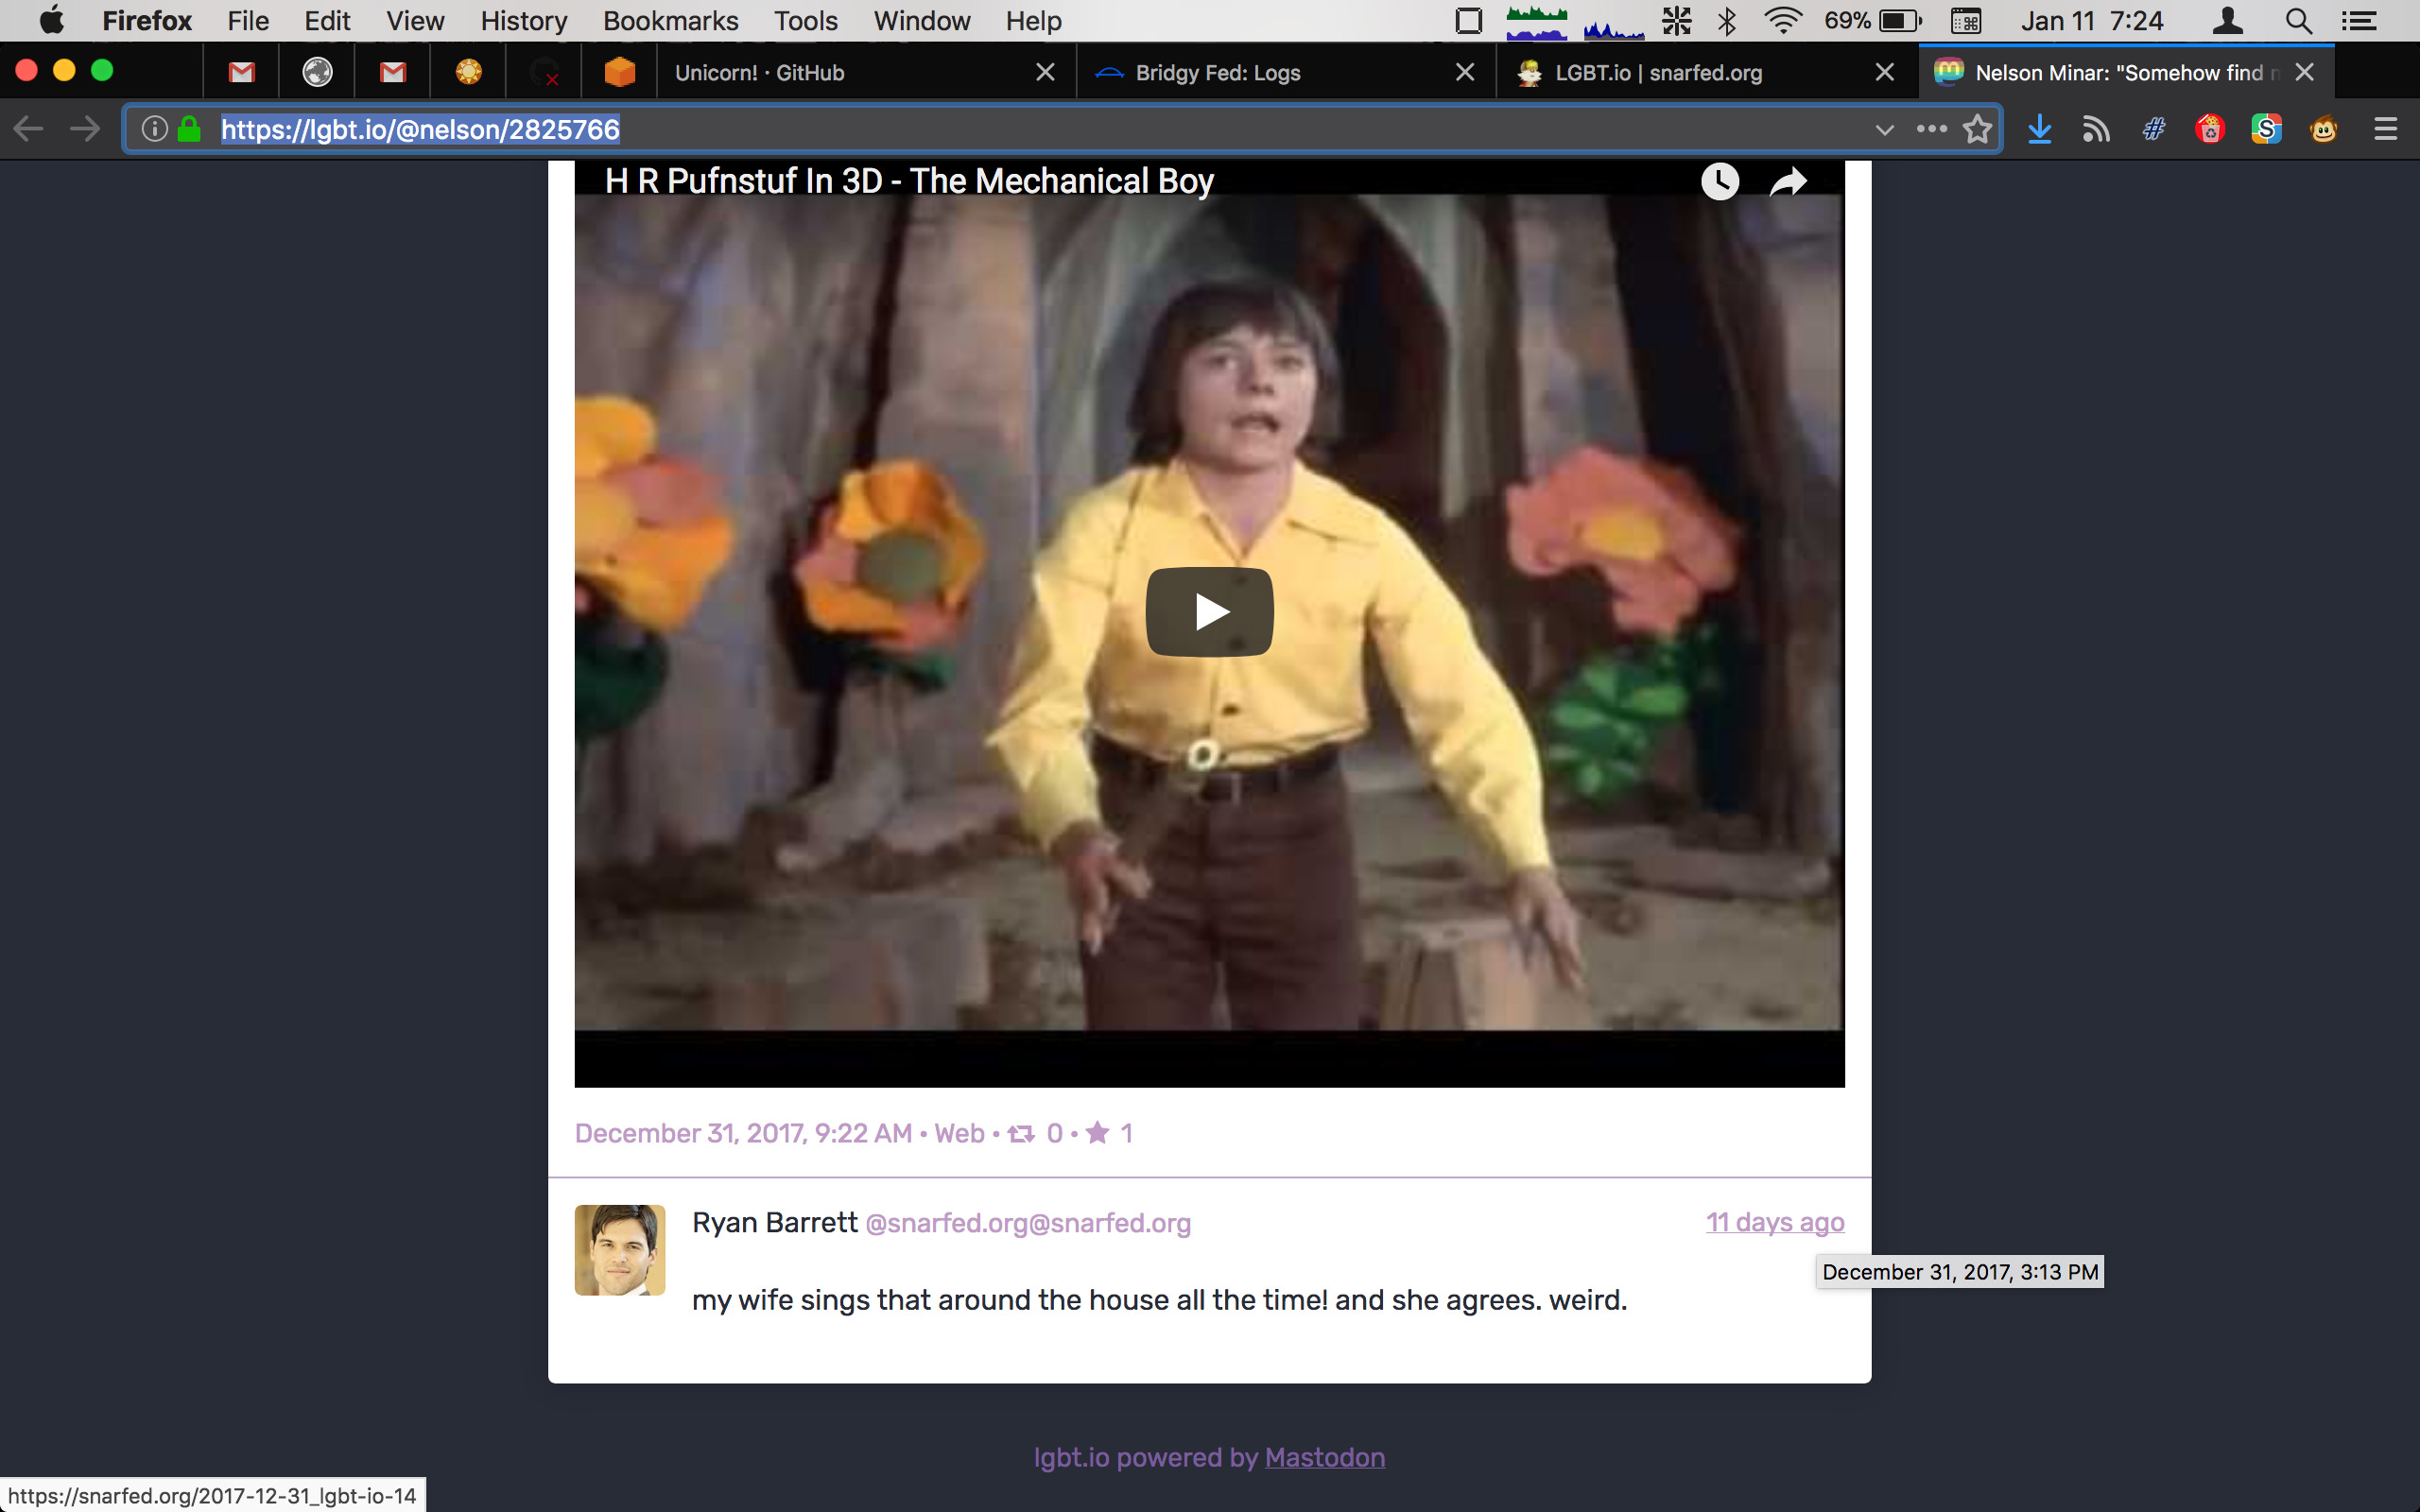2420x1512 pixels.
Task: Open @snarfed.org@snarfed.org profile handle
Action: click(1028, 1223)
